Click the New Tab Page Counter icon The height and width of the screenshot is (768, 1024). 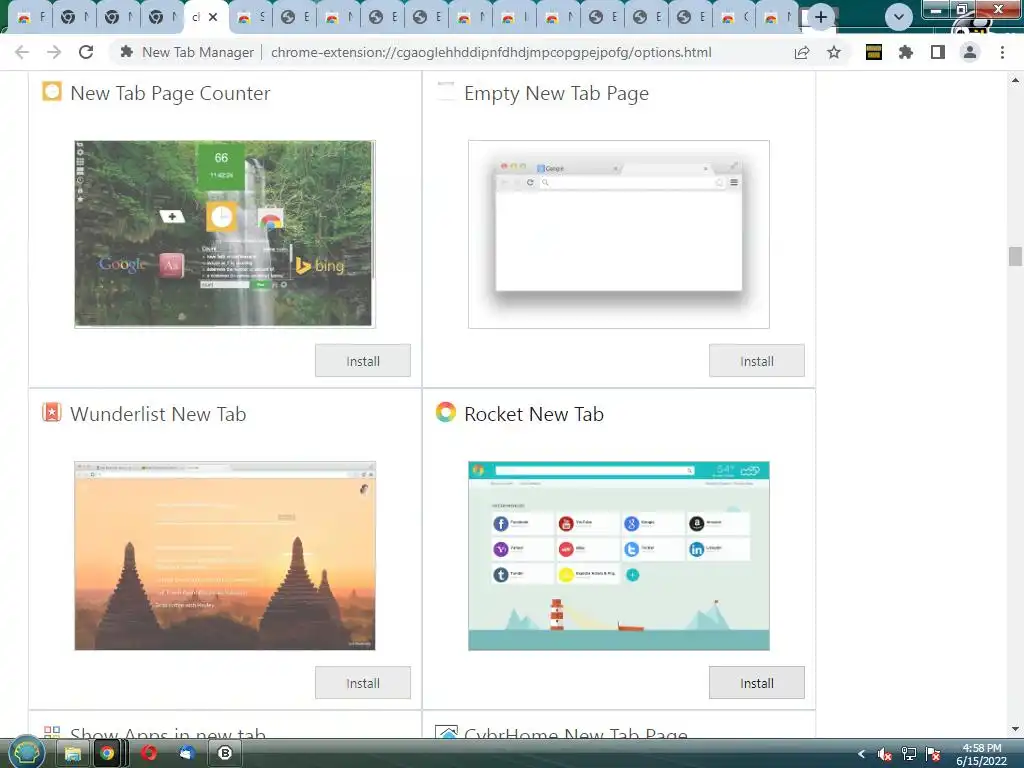coord(52,91)
